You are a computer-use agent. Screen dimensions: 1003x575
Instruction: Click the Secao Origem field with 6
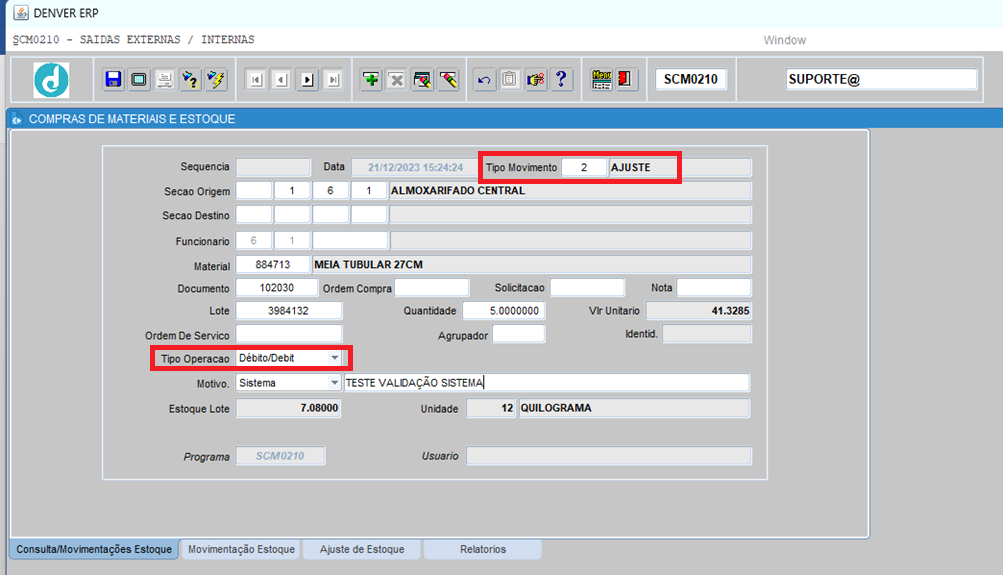pyautogui.click(x=330, y=191)
